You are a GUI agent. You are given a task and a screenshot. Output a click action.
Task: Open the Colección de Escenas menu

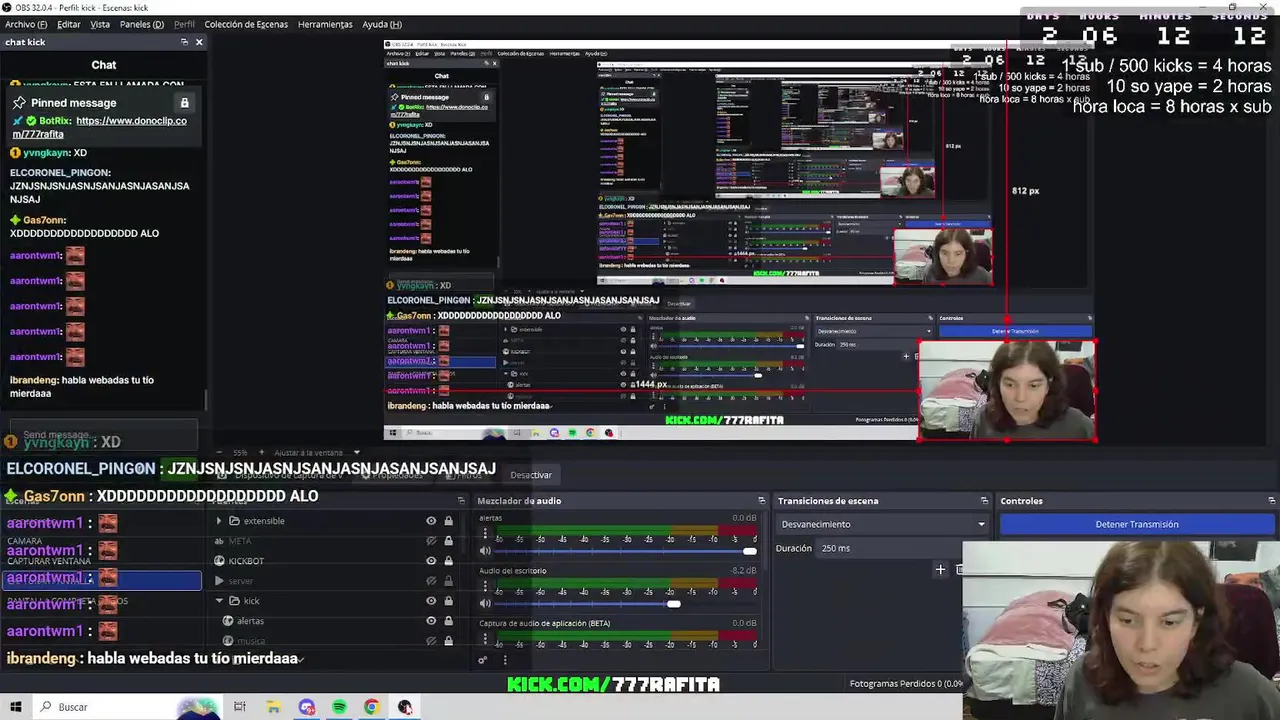tap(246, 24)
